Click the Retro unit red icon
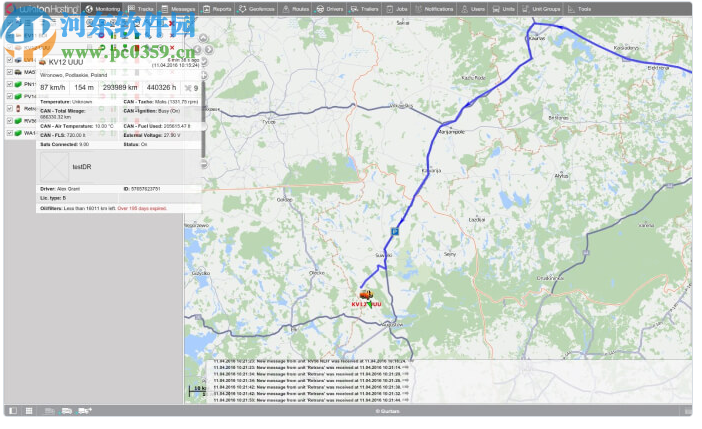Screen dimensions: 702x429 click(x=18, y=108)
